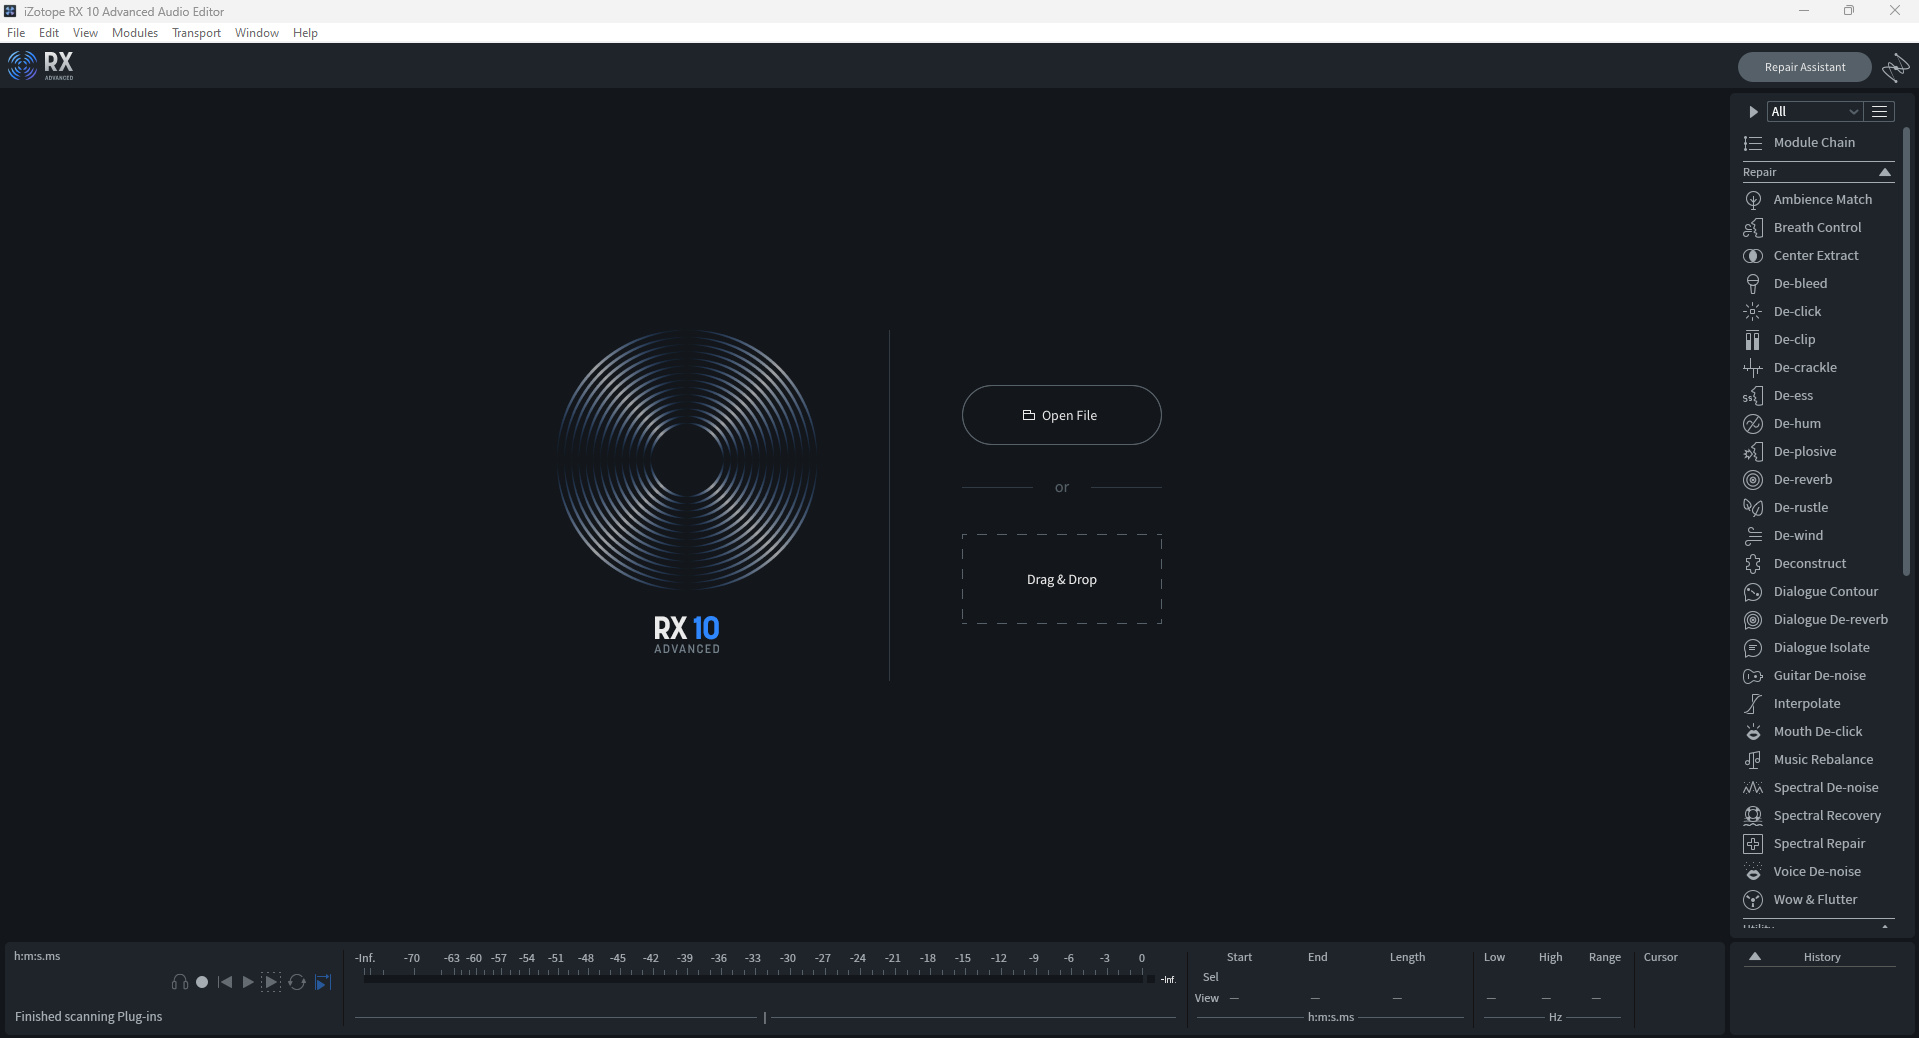Select the Voice De-noise icon
This screenshot has width=1919, height=1038.
(x=1753, y=872)
